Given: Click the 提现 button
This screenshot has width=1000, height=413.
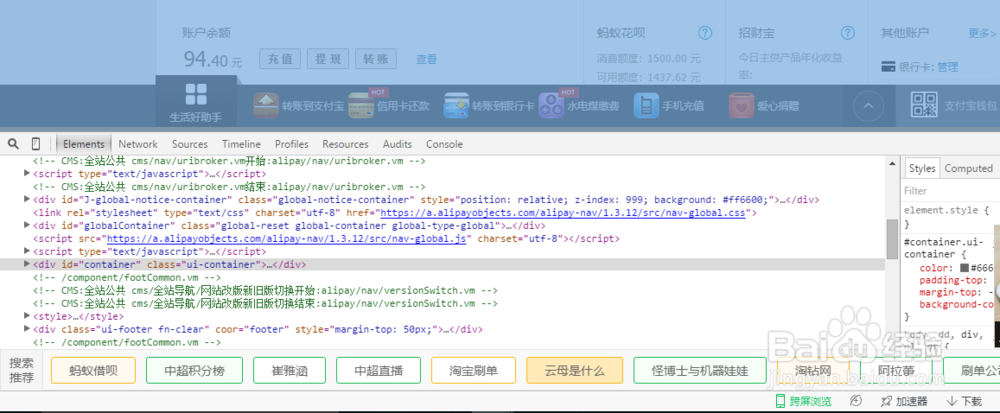Looking at the screenshot, I should pos(328,59).
